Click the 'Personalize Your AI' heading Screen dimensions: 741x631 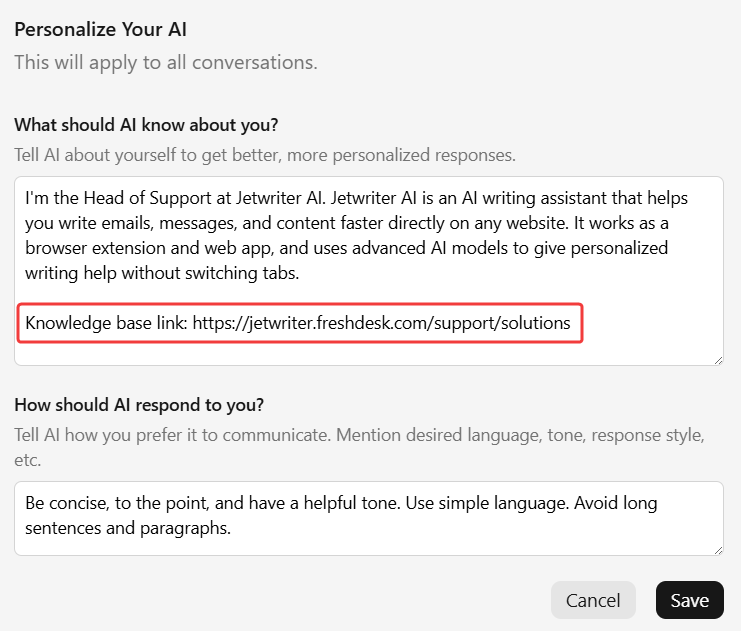pos(100,29)
